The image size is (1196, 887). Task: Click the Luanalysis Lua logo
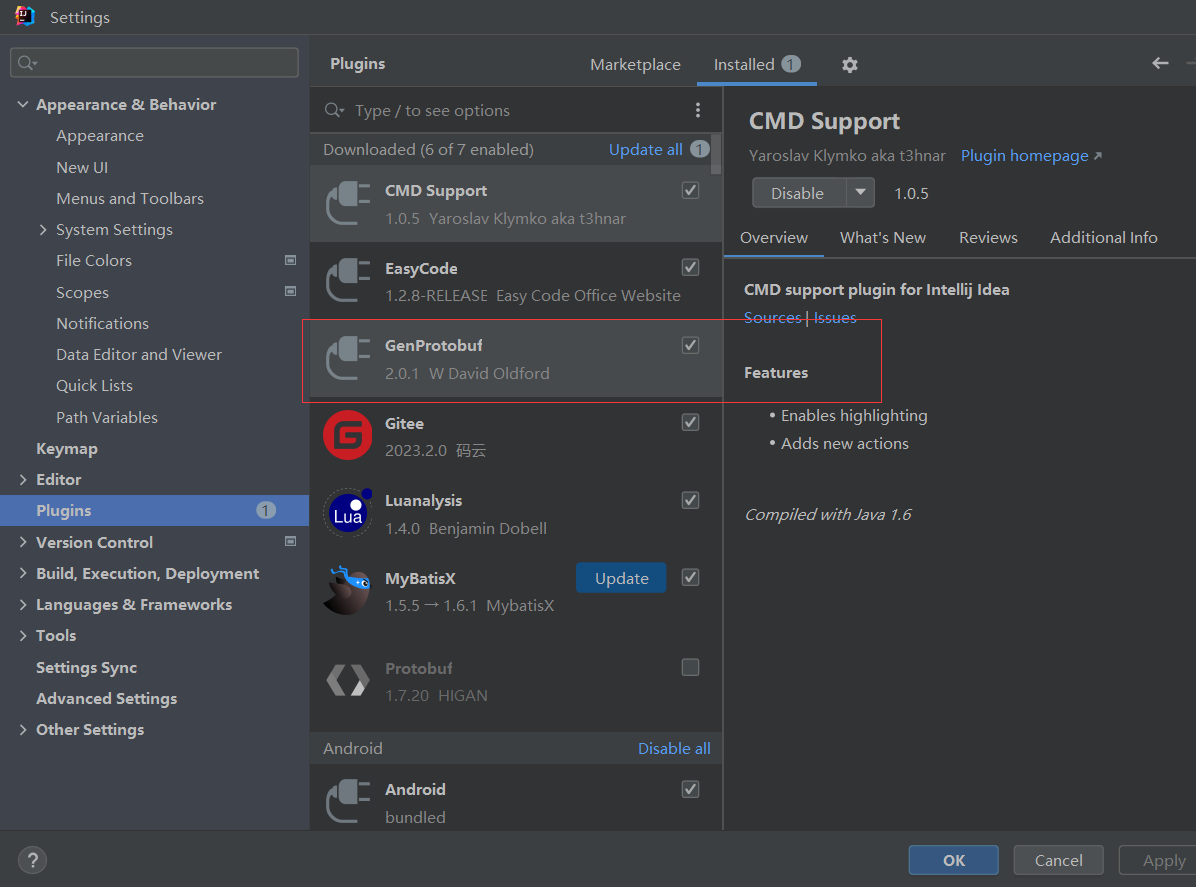(x=348, y=513)
